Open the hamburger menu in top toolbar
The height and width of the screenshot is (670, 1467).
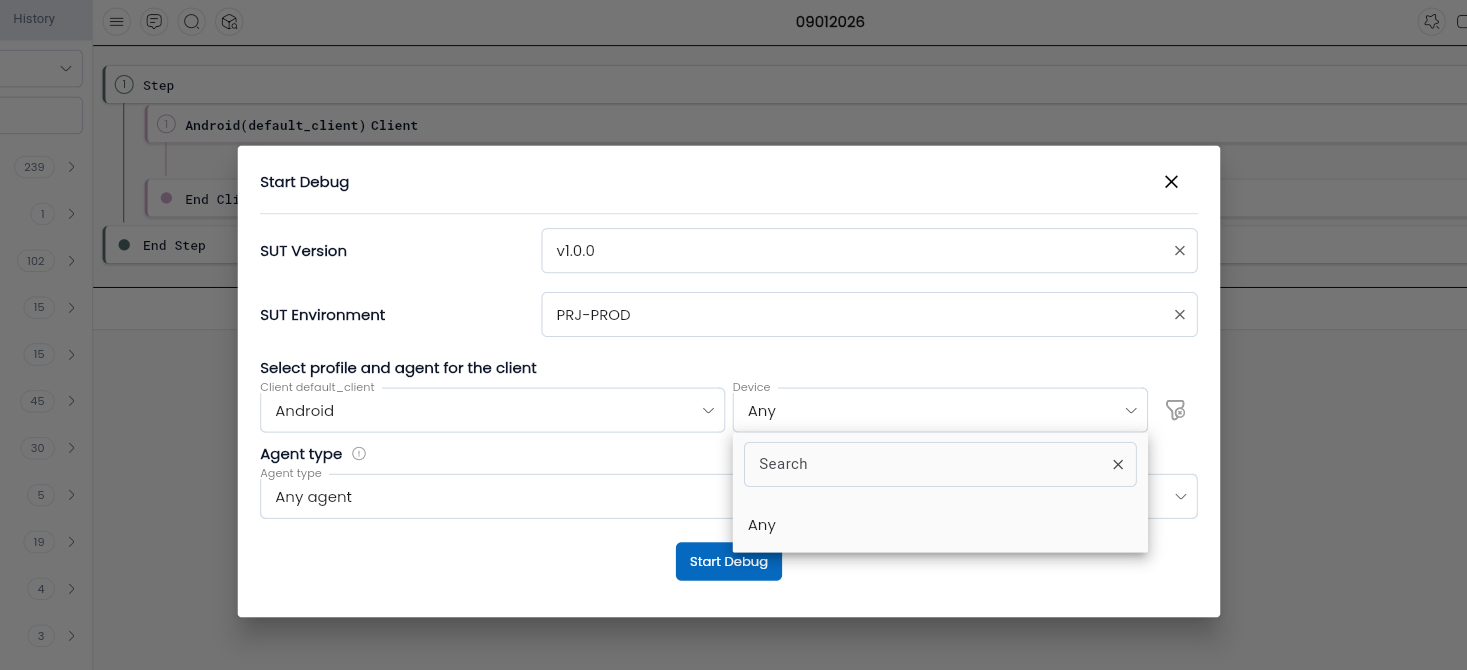click(117, 22)
